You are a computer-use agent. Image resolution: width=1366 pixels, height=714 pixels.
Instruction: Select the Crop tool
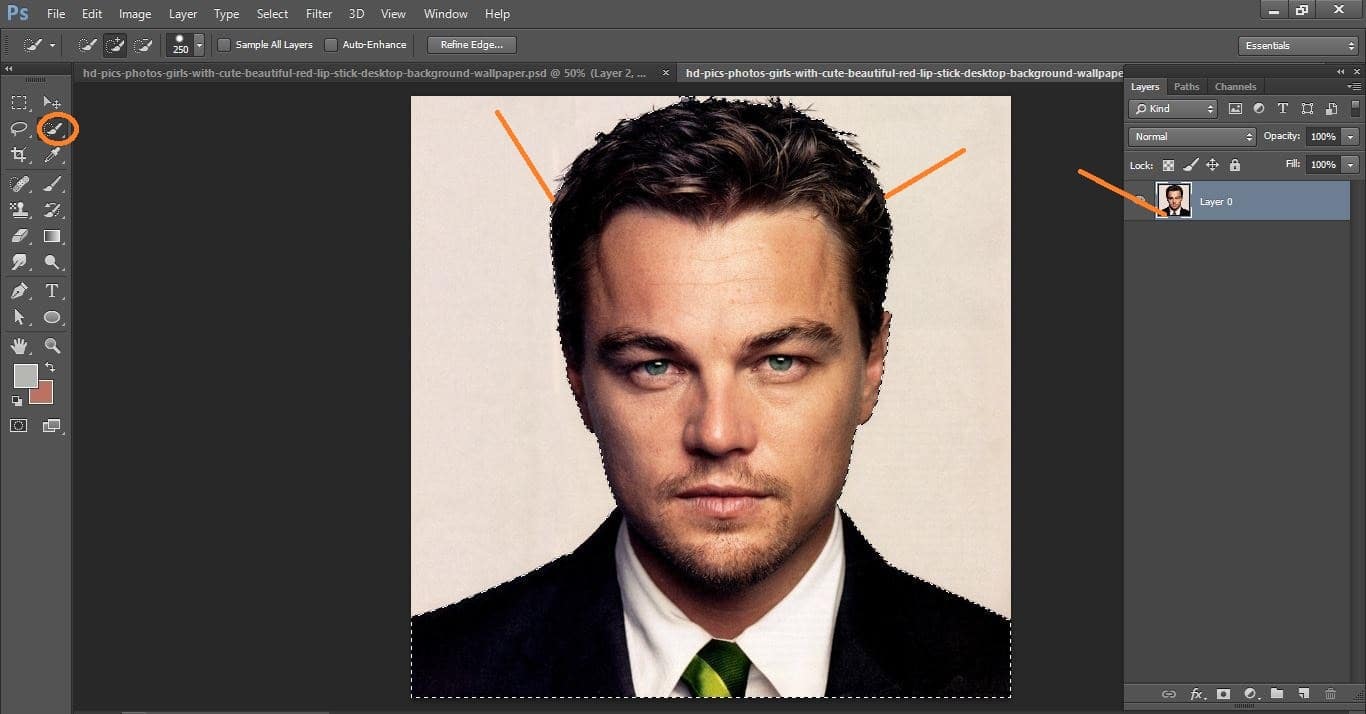coord(20,155)
